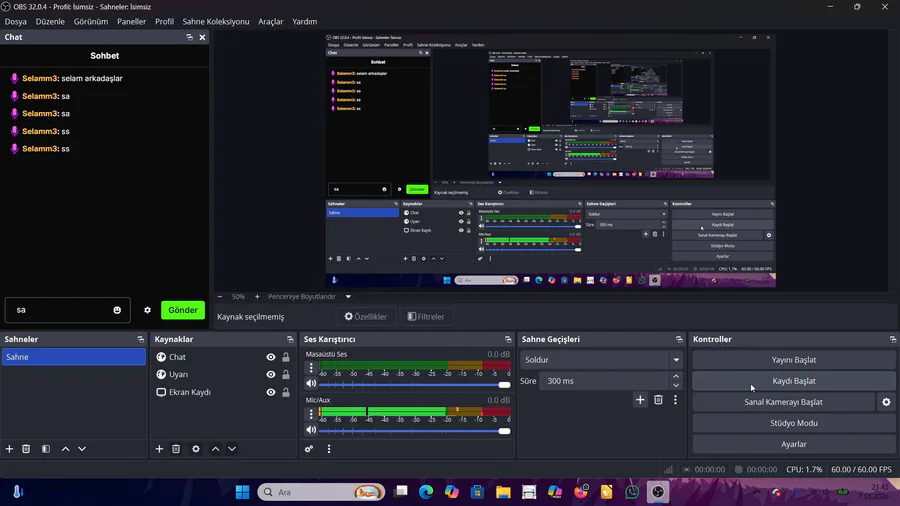Screen dimensions: 900x506
Task: Open the Paneller menu
Action: pyautogui.click(x=131, y=21)
